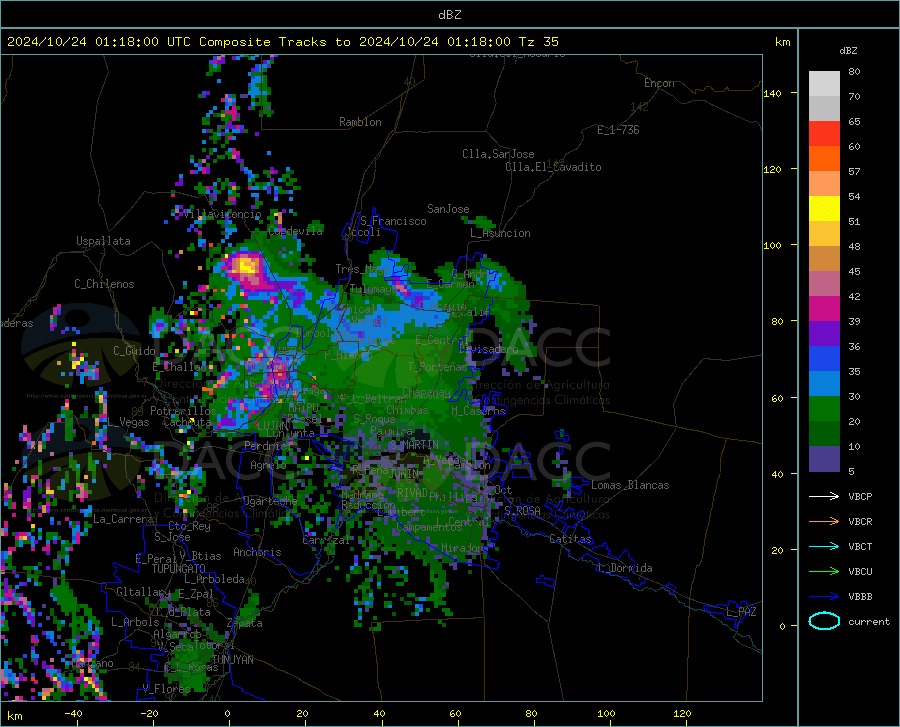Select the dark orange swatch below the 60 dBZ mark
Screen dimensions: 900x727
point(824,159)
